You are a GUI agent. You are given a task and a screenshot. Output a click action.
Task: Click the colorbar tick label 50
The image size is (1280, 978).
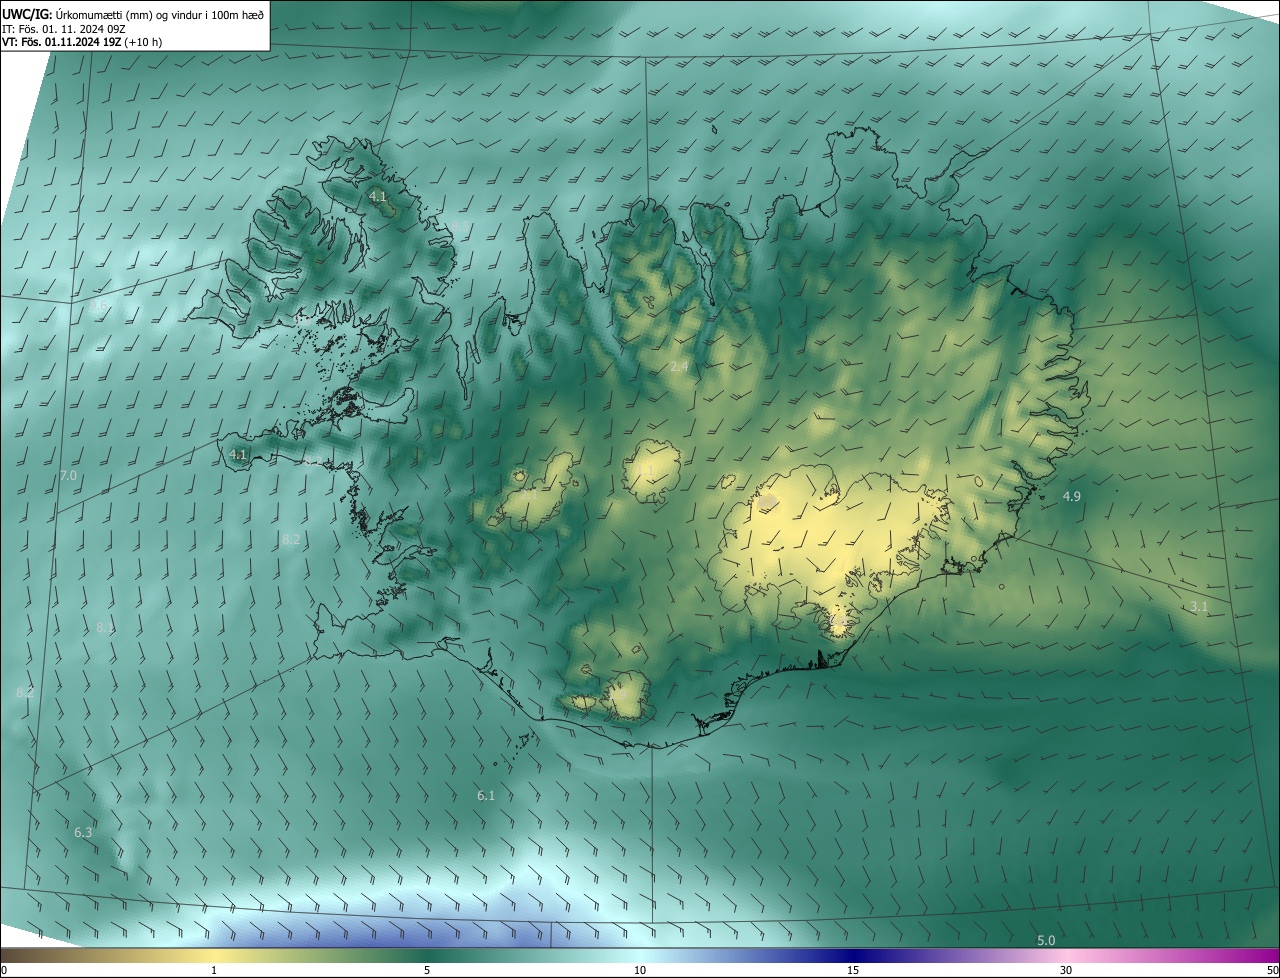(1272, 970)
